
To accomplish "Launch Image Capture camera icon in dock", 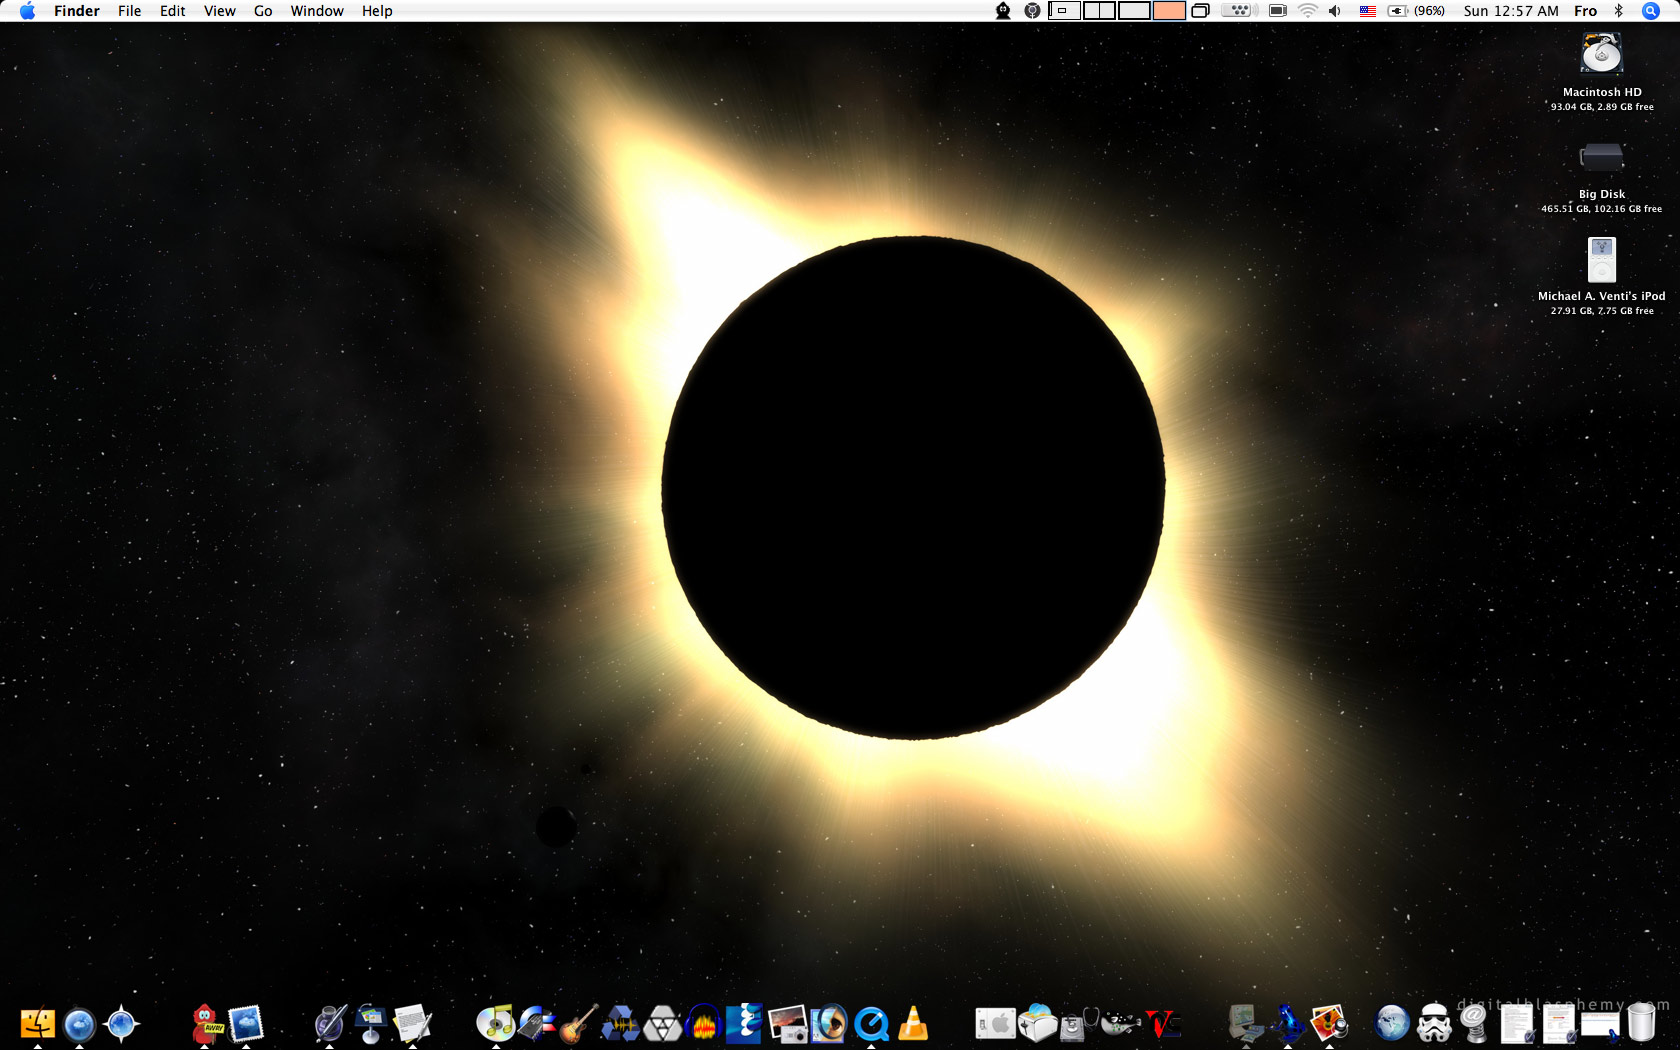I will pos(787,1024).
